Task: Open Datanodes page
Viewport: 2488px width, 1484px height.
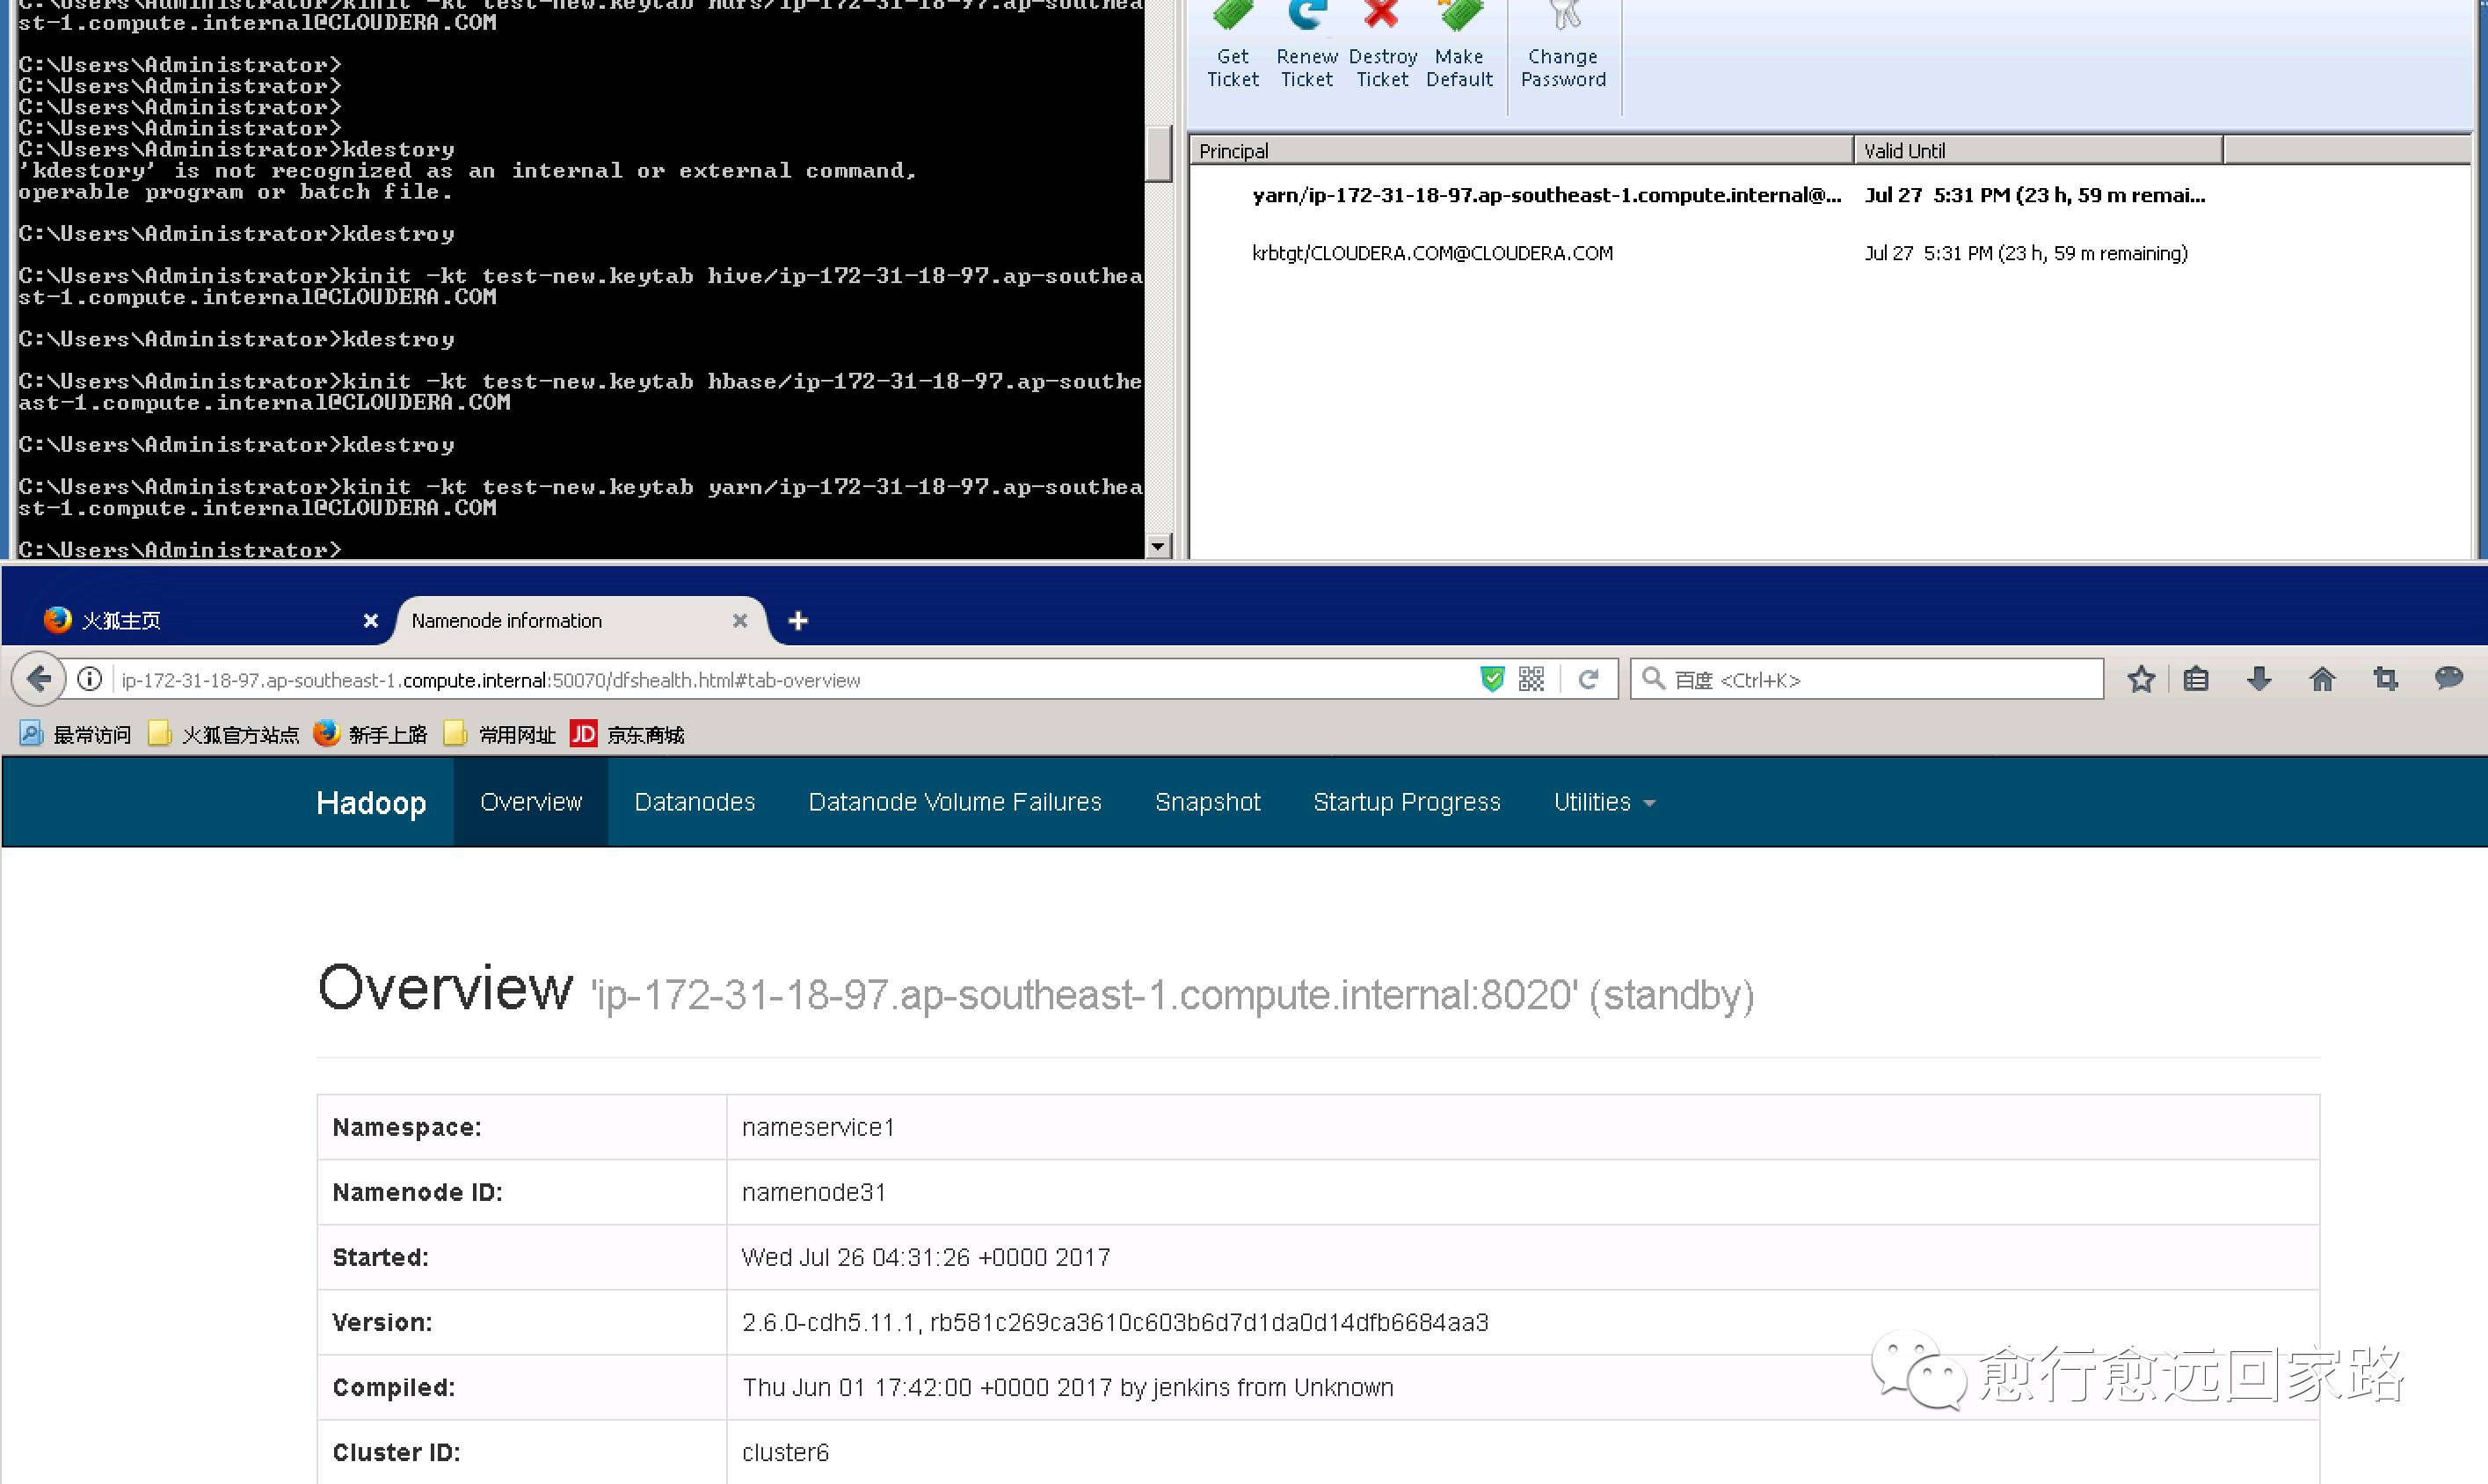Action: pyautogui.click(x=695, y=802)
